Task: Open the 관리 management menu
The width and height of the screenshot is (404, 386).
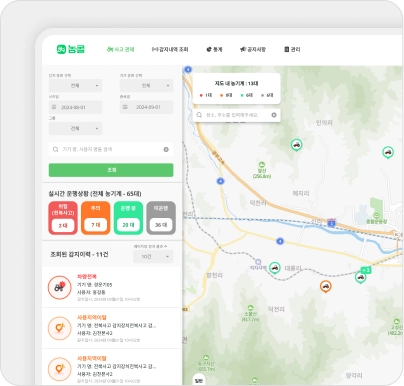Action: [x=292, y=49]
